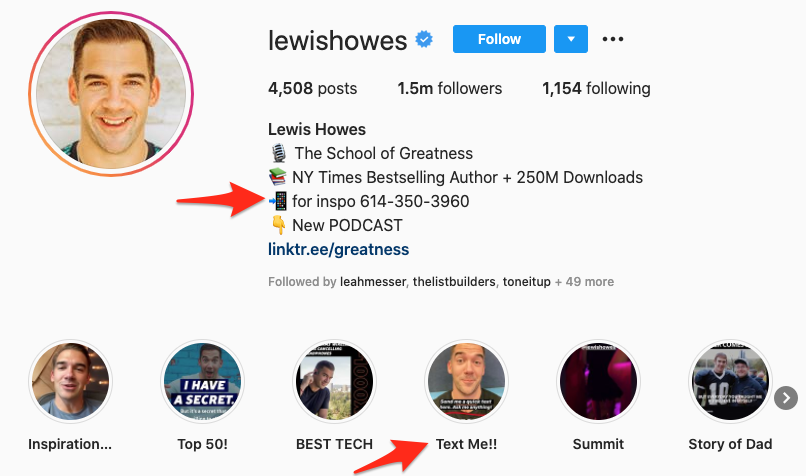Open the 1,154 following list
The image size is (806, 476).
tap(596, 88)
